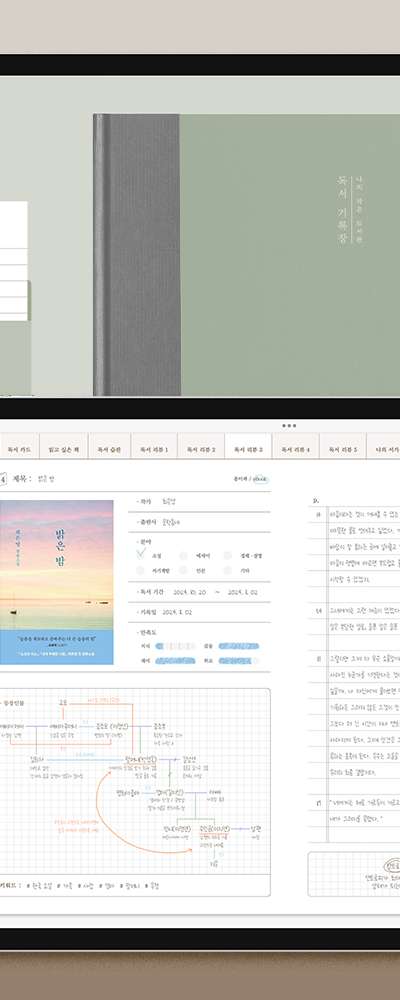Click the 기록일 record date field

[x=200, y=612]
